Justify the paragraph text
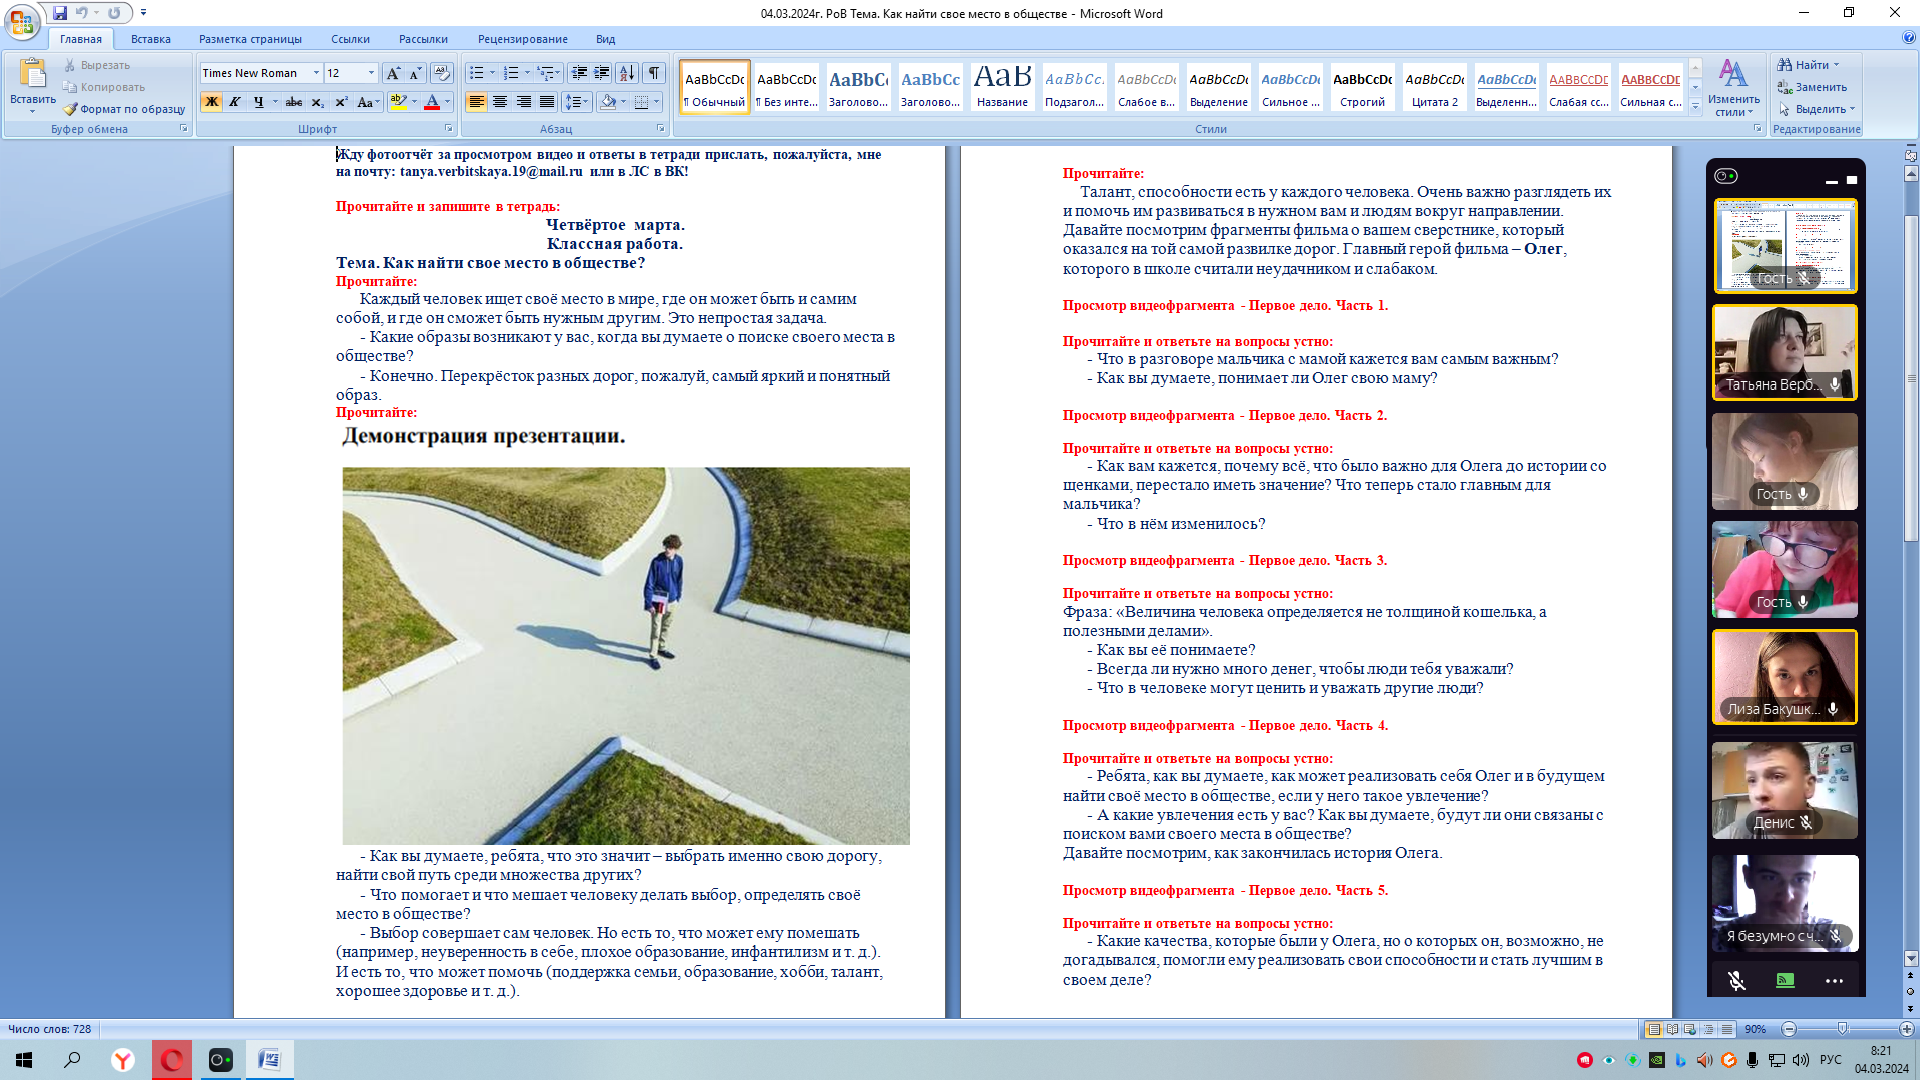 coord(547,102)
